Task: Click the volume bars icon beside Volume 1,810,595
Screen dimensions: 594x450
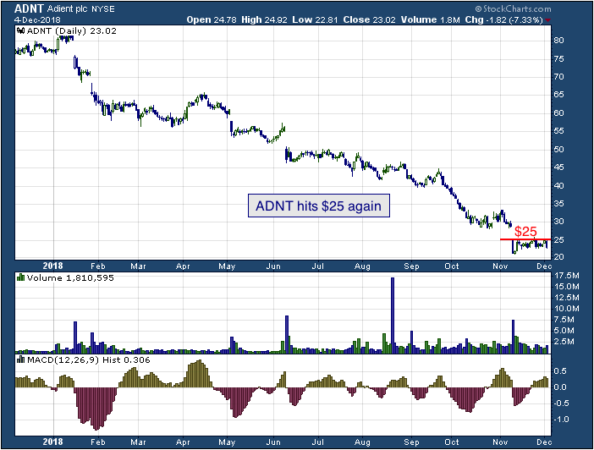Action: (x=21, y=278)
